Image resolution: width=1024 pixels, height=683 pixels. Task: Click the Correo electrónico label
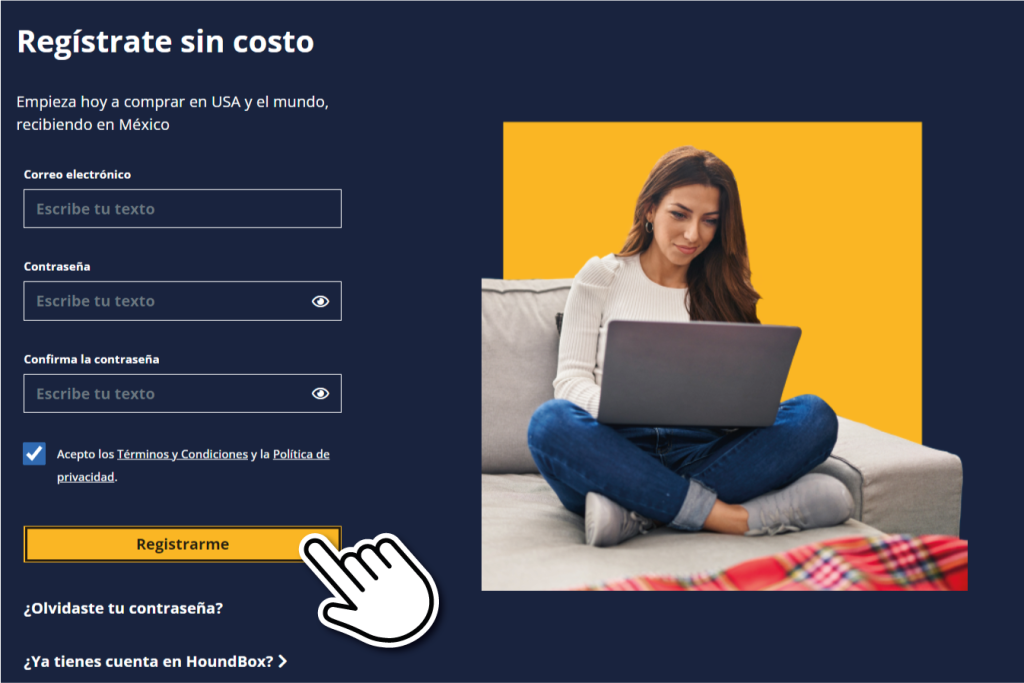(77, 174)
